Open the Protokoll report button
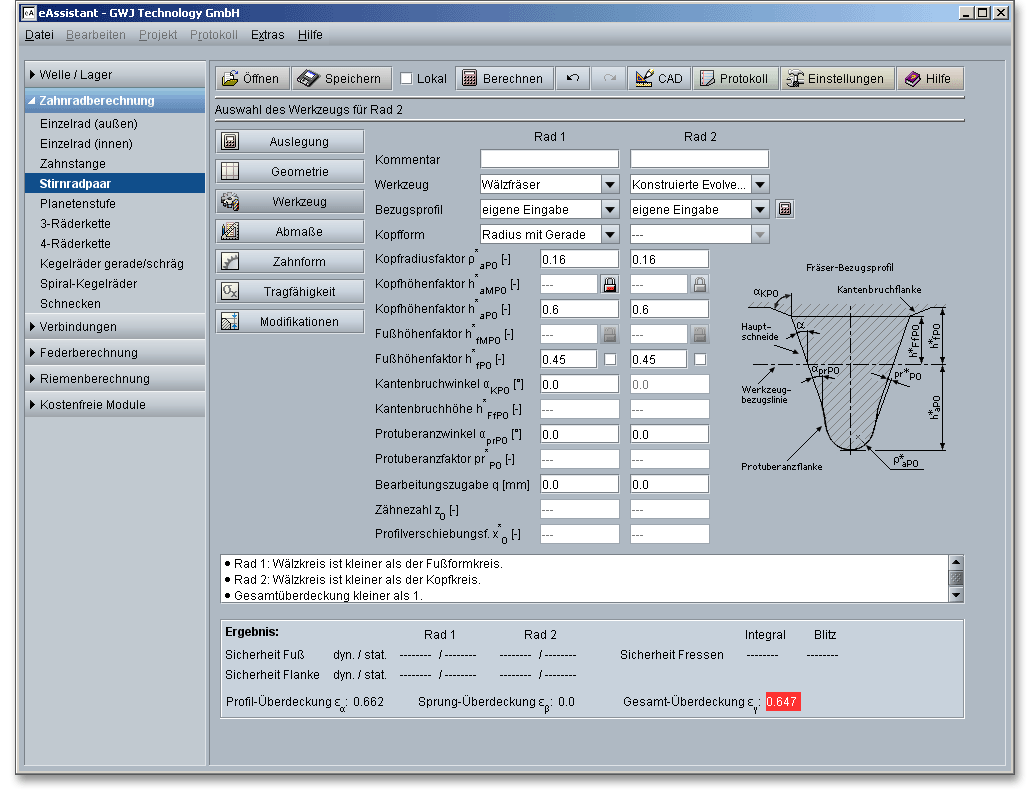The image size is (1030, 790). pos(735,79)
